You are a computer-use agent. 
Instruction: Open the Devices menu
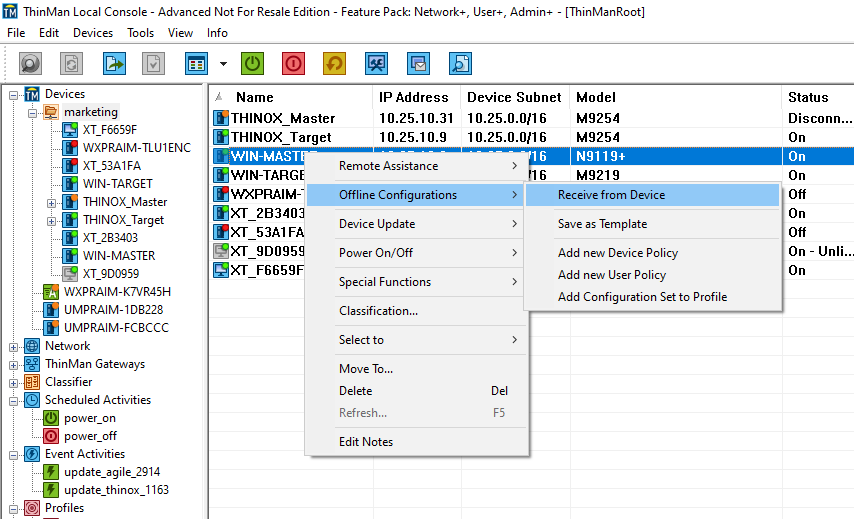[93, 33]
